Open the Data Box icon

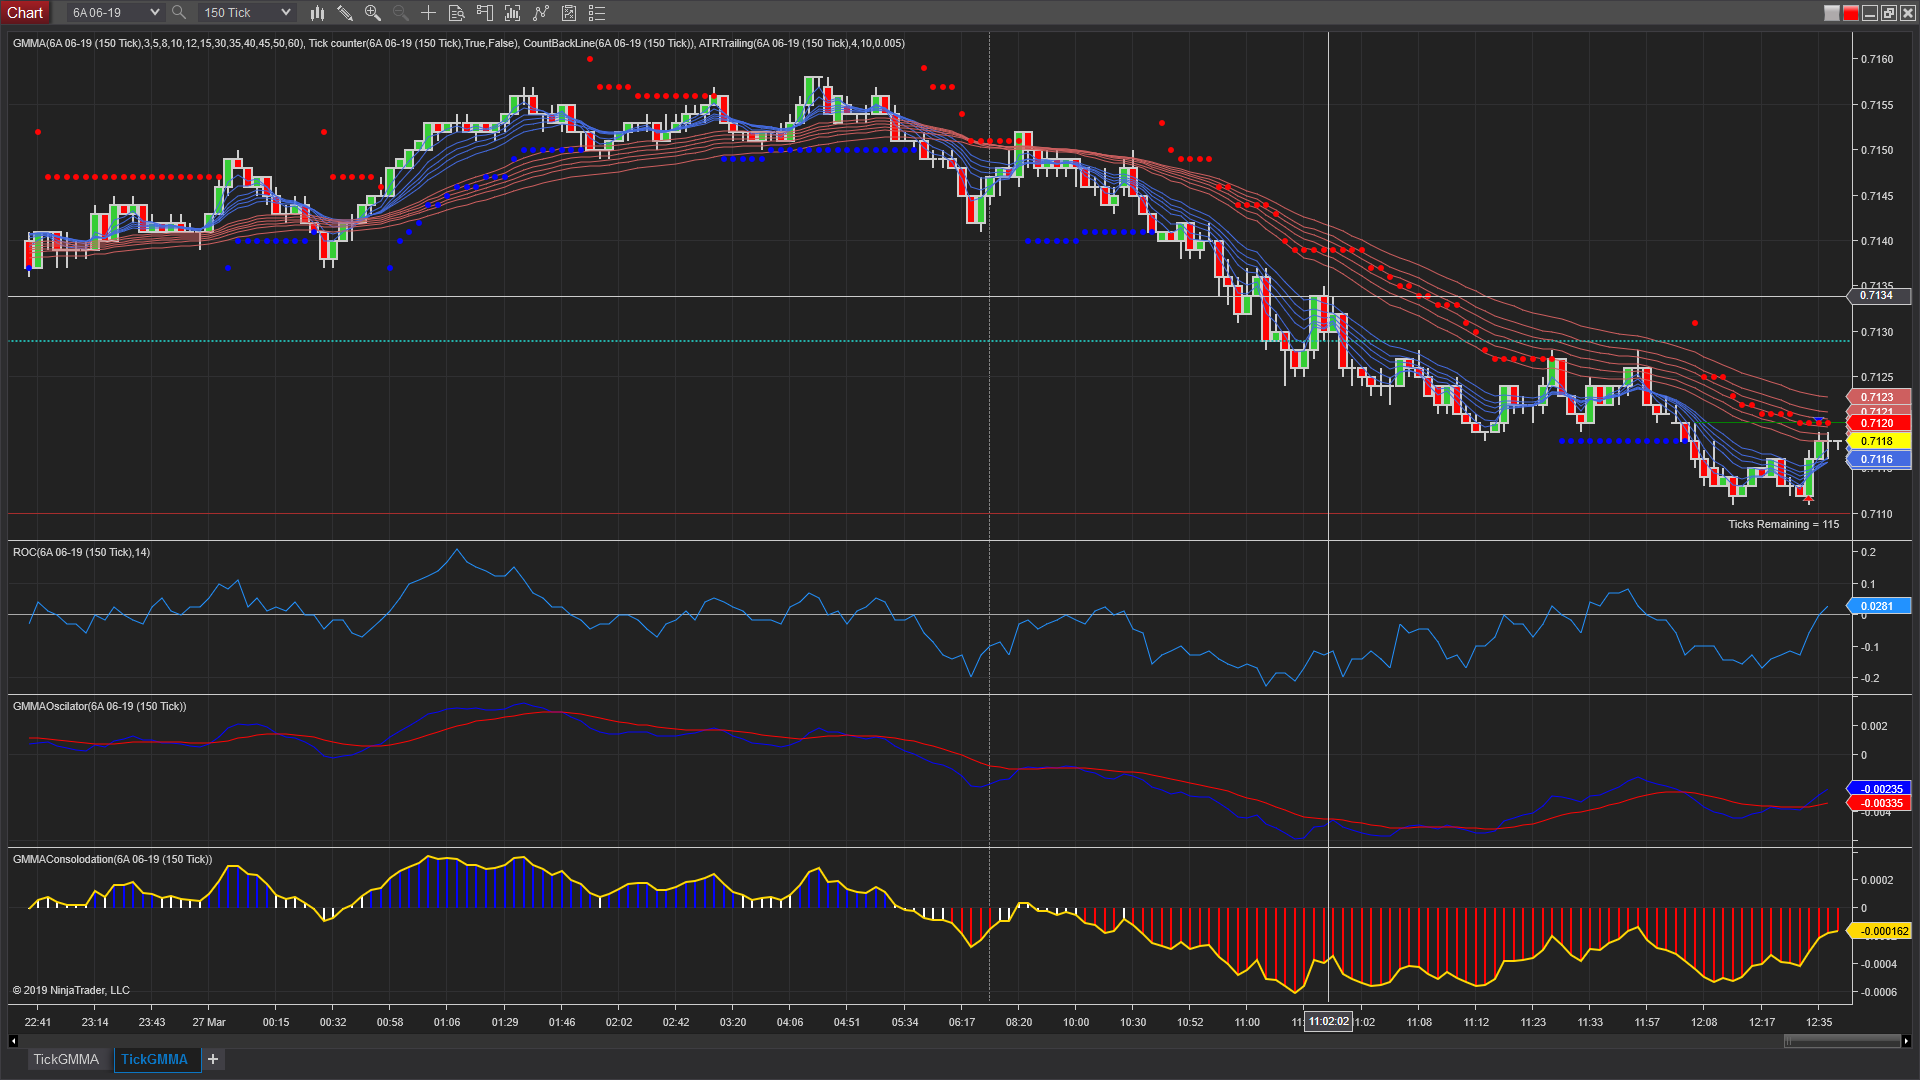456,13
